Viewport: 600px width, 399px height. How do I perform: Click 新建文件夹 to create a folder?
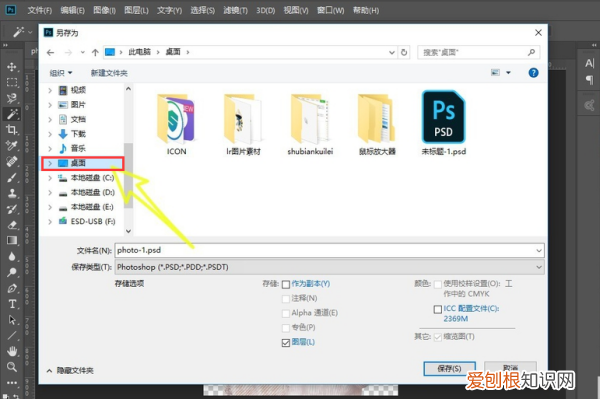[109, 73]
